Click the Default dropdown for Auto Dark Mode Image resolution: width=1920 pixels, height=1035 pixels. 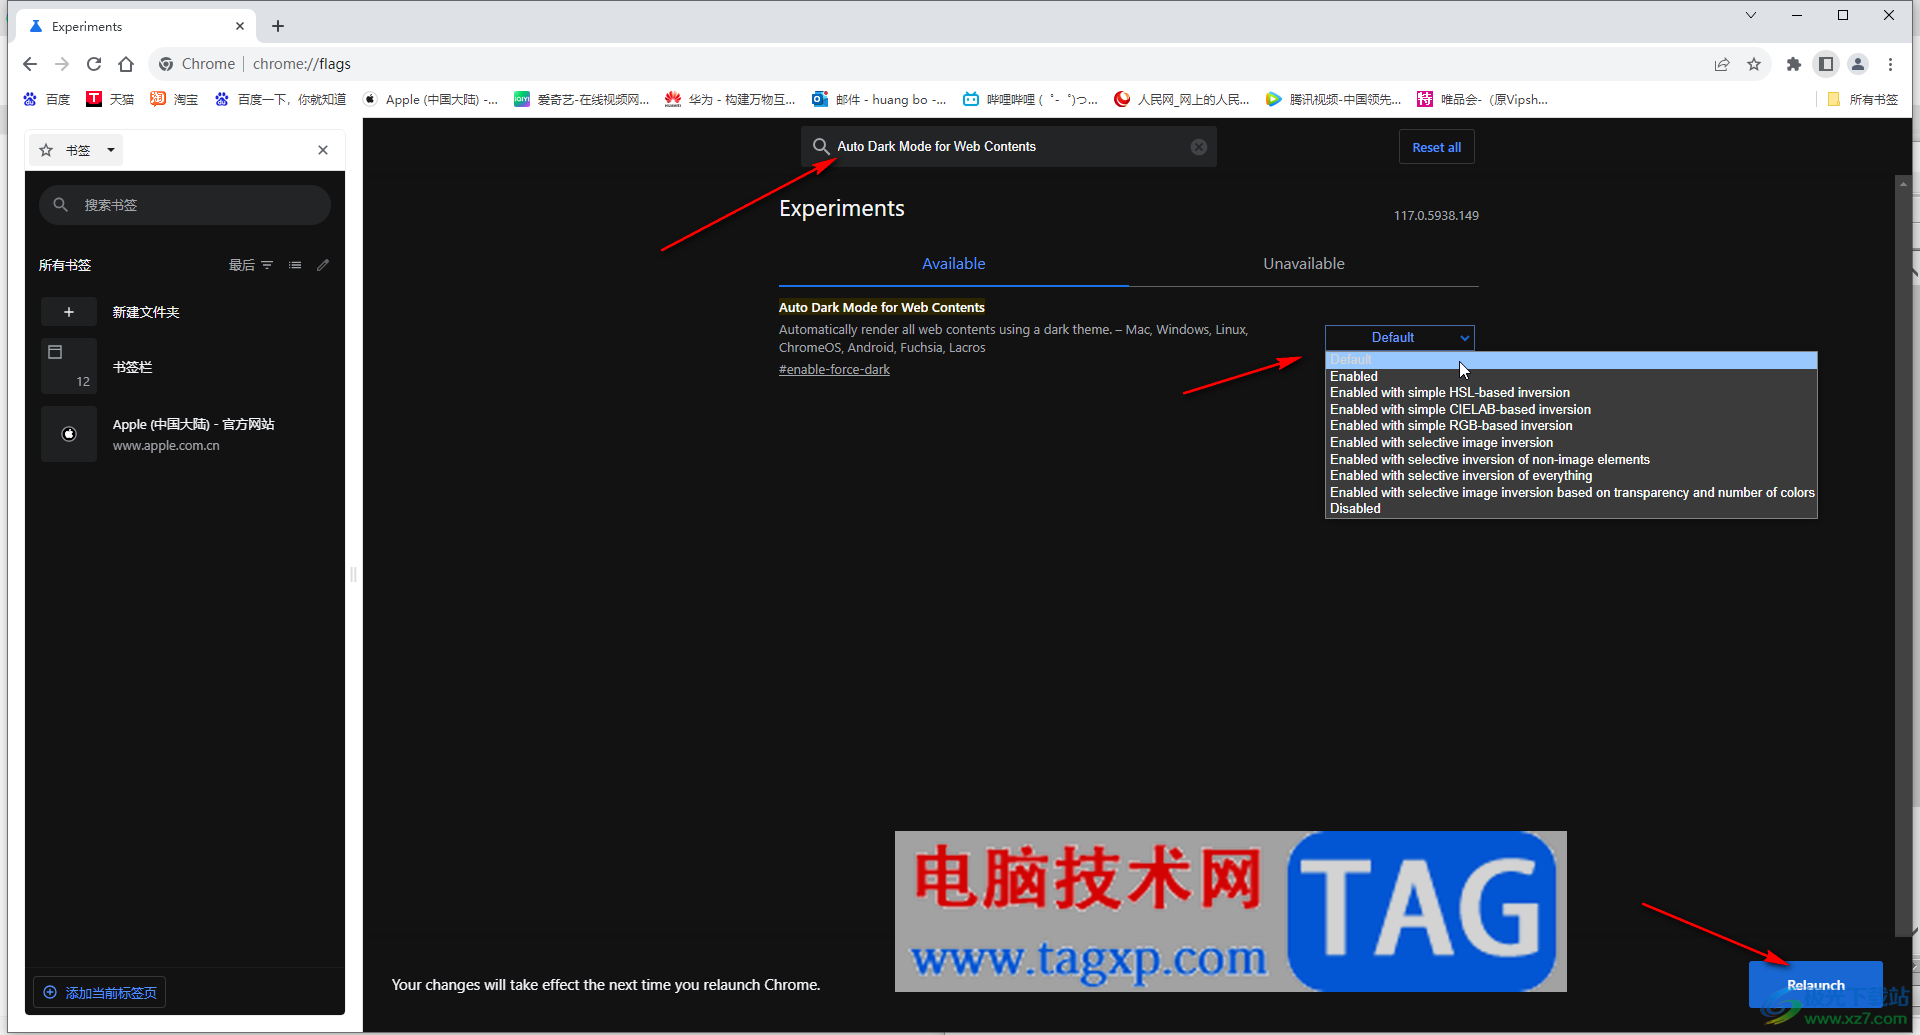click(1399, 338)
